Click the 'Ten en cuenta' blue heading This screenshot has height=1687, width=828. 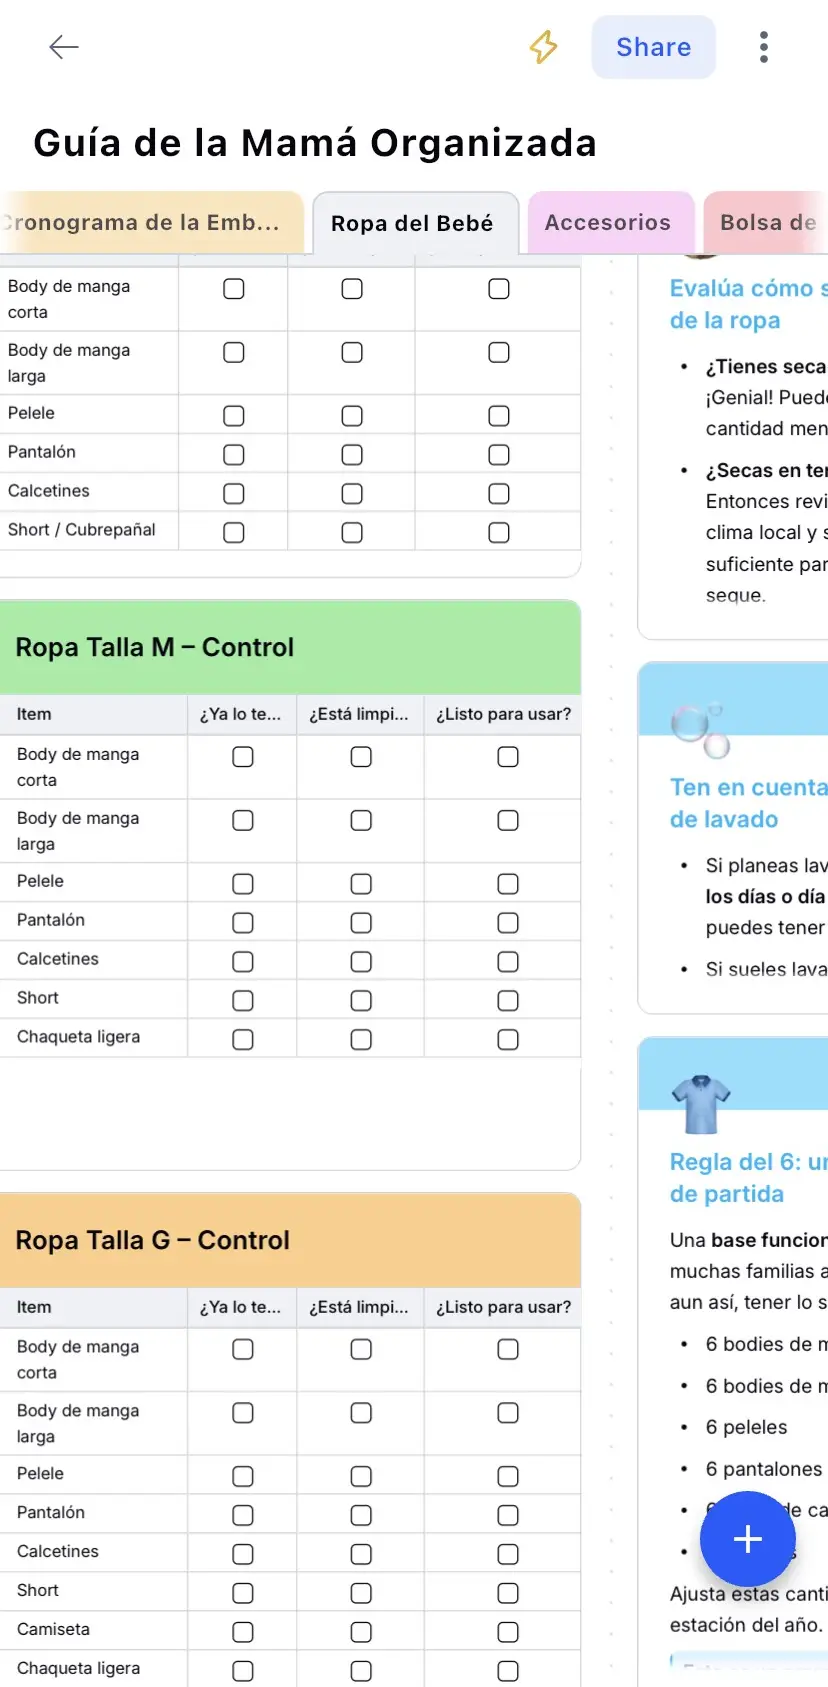click(747, 787)
